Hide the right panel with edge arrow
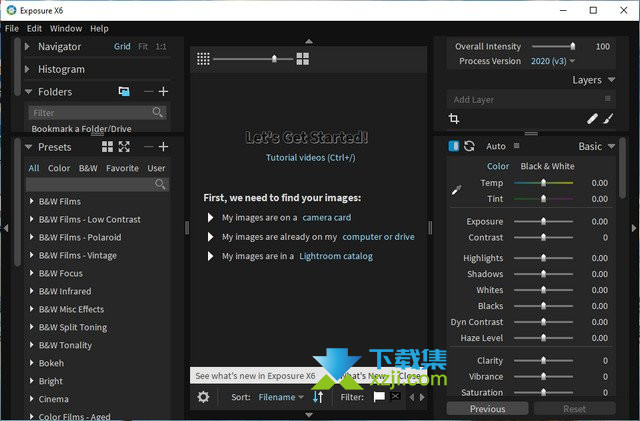The height and width of the screenshot is (421, 640). click(634, 228)
